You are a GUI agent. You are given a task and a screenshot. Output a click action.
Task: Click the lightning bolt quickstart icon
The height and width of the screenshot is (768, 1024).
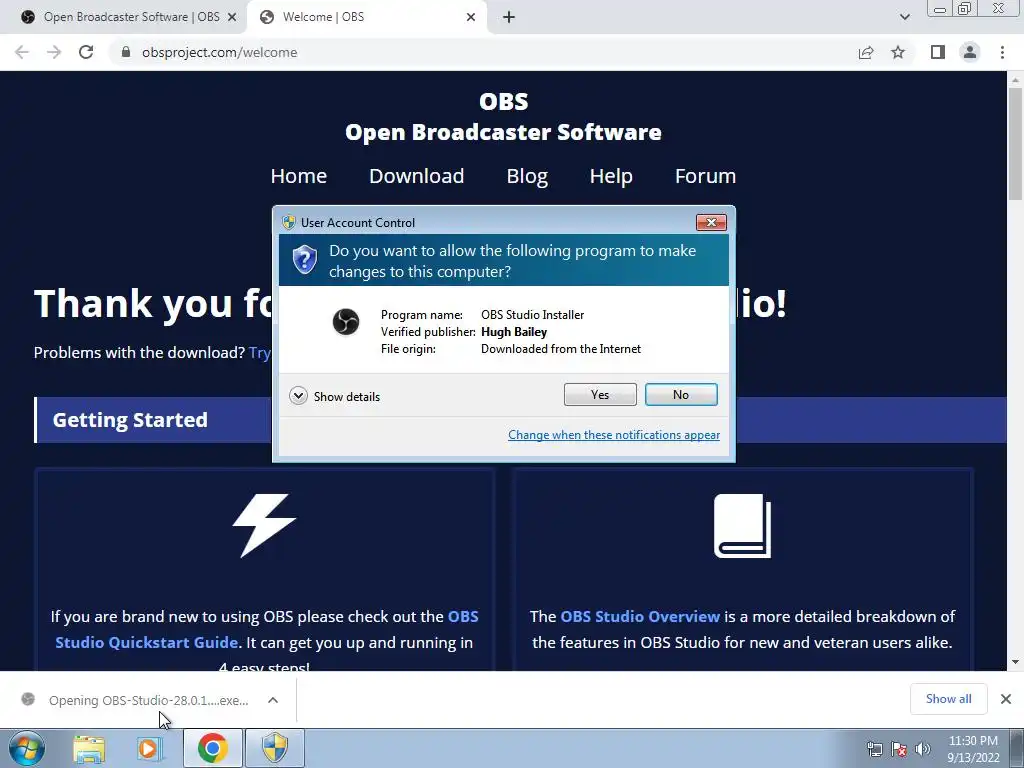pyautogui.click(x=264, y=525)
